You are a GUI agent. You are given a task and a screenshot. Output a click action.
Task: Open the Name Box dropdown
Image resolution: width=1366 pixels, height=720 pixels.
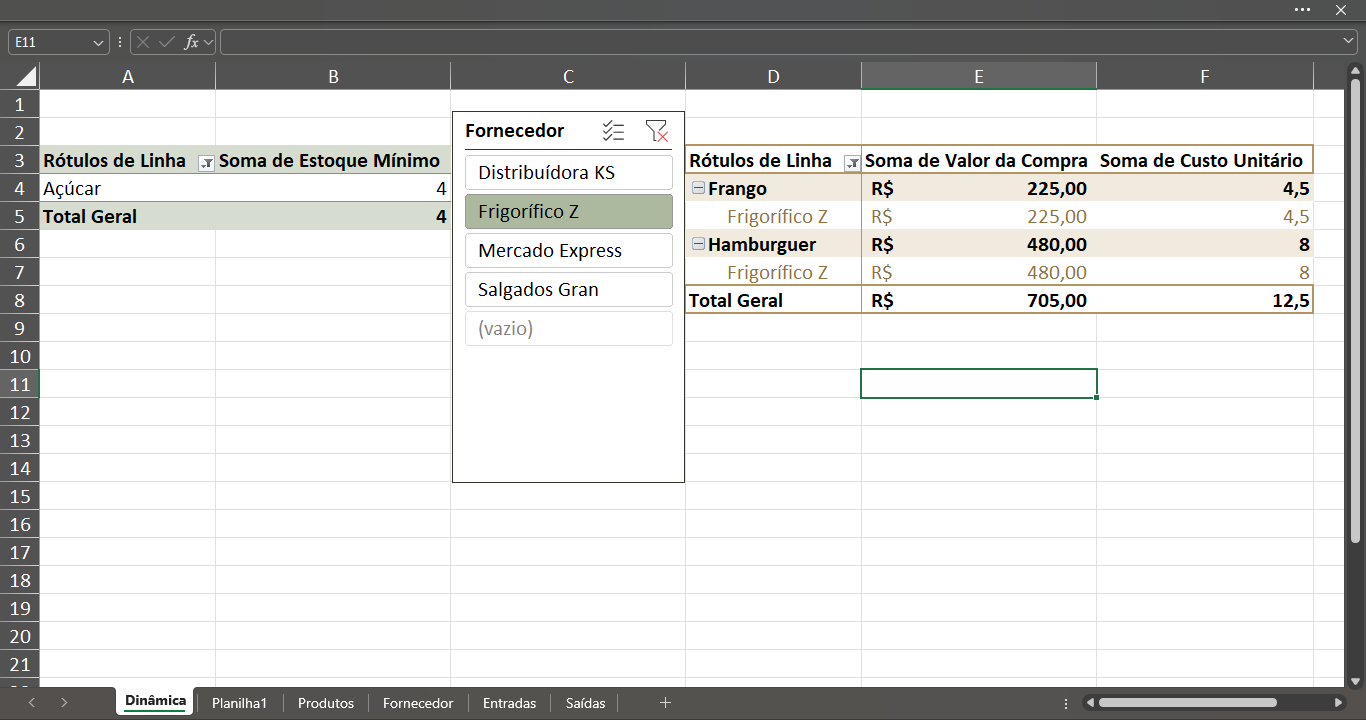(x=98, y=43)
